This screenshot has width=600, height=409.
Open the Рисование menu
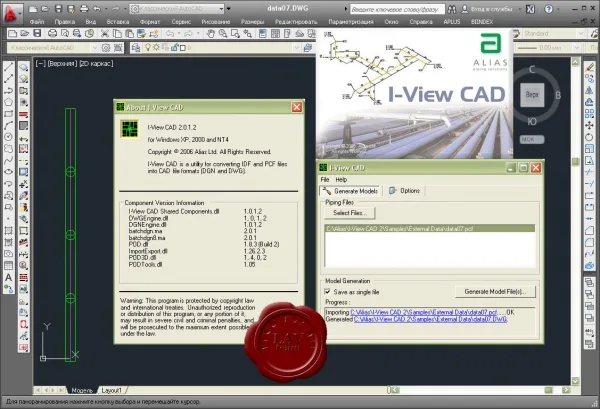[216, 22]
